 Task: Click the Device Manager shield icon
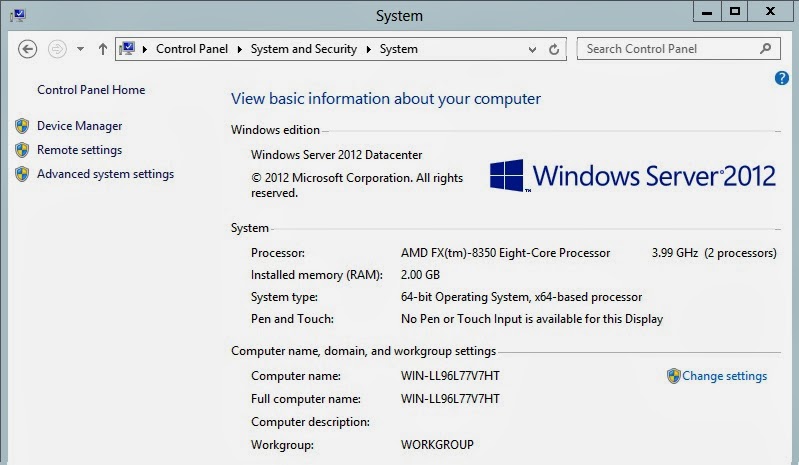click(x=22, y=126)
